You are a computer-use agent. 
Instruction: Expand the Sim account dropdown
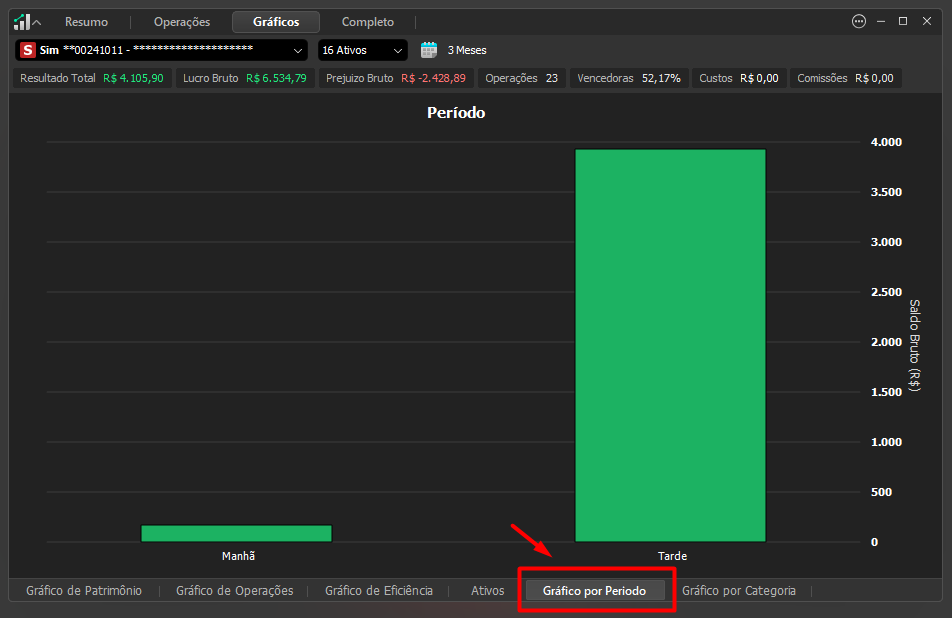[x=298, y=50]
